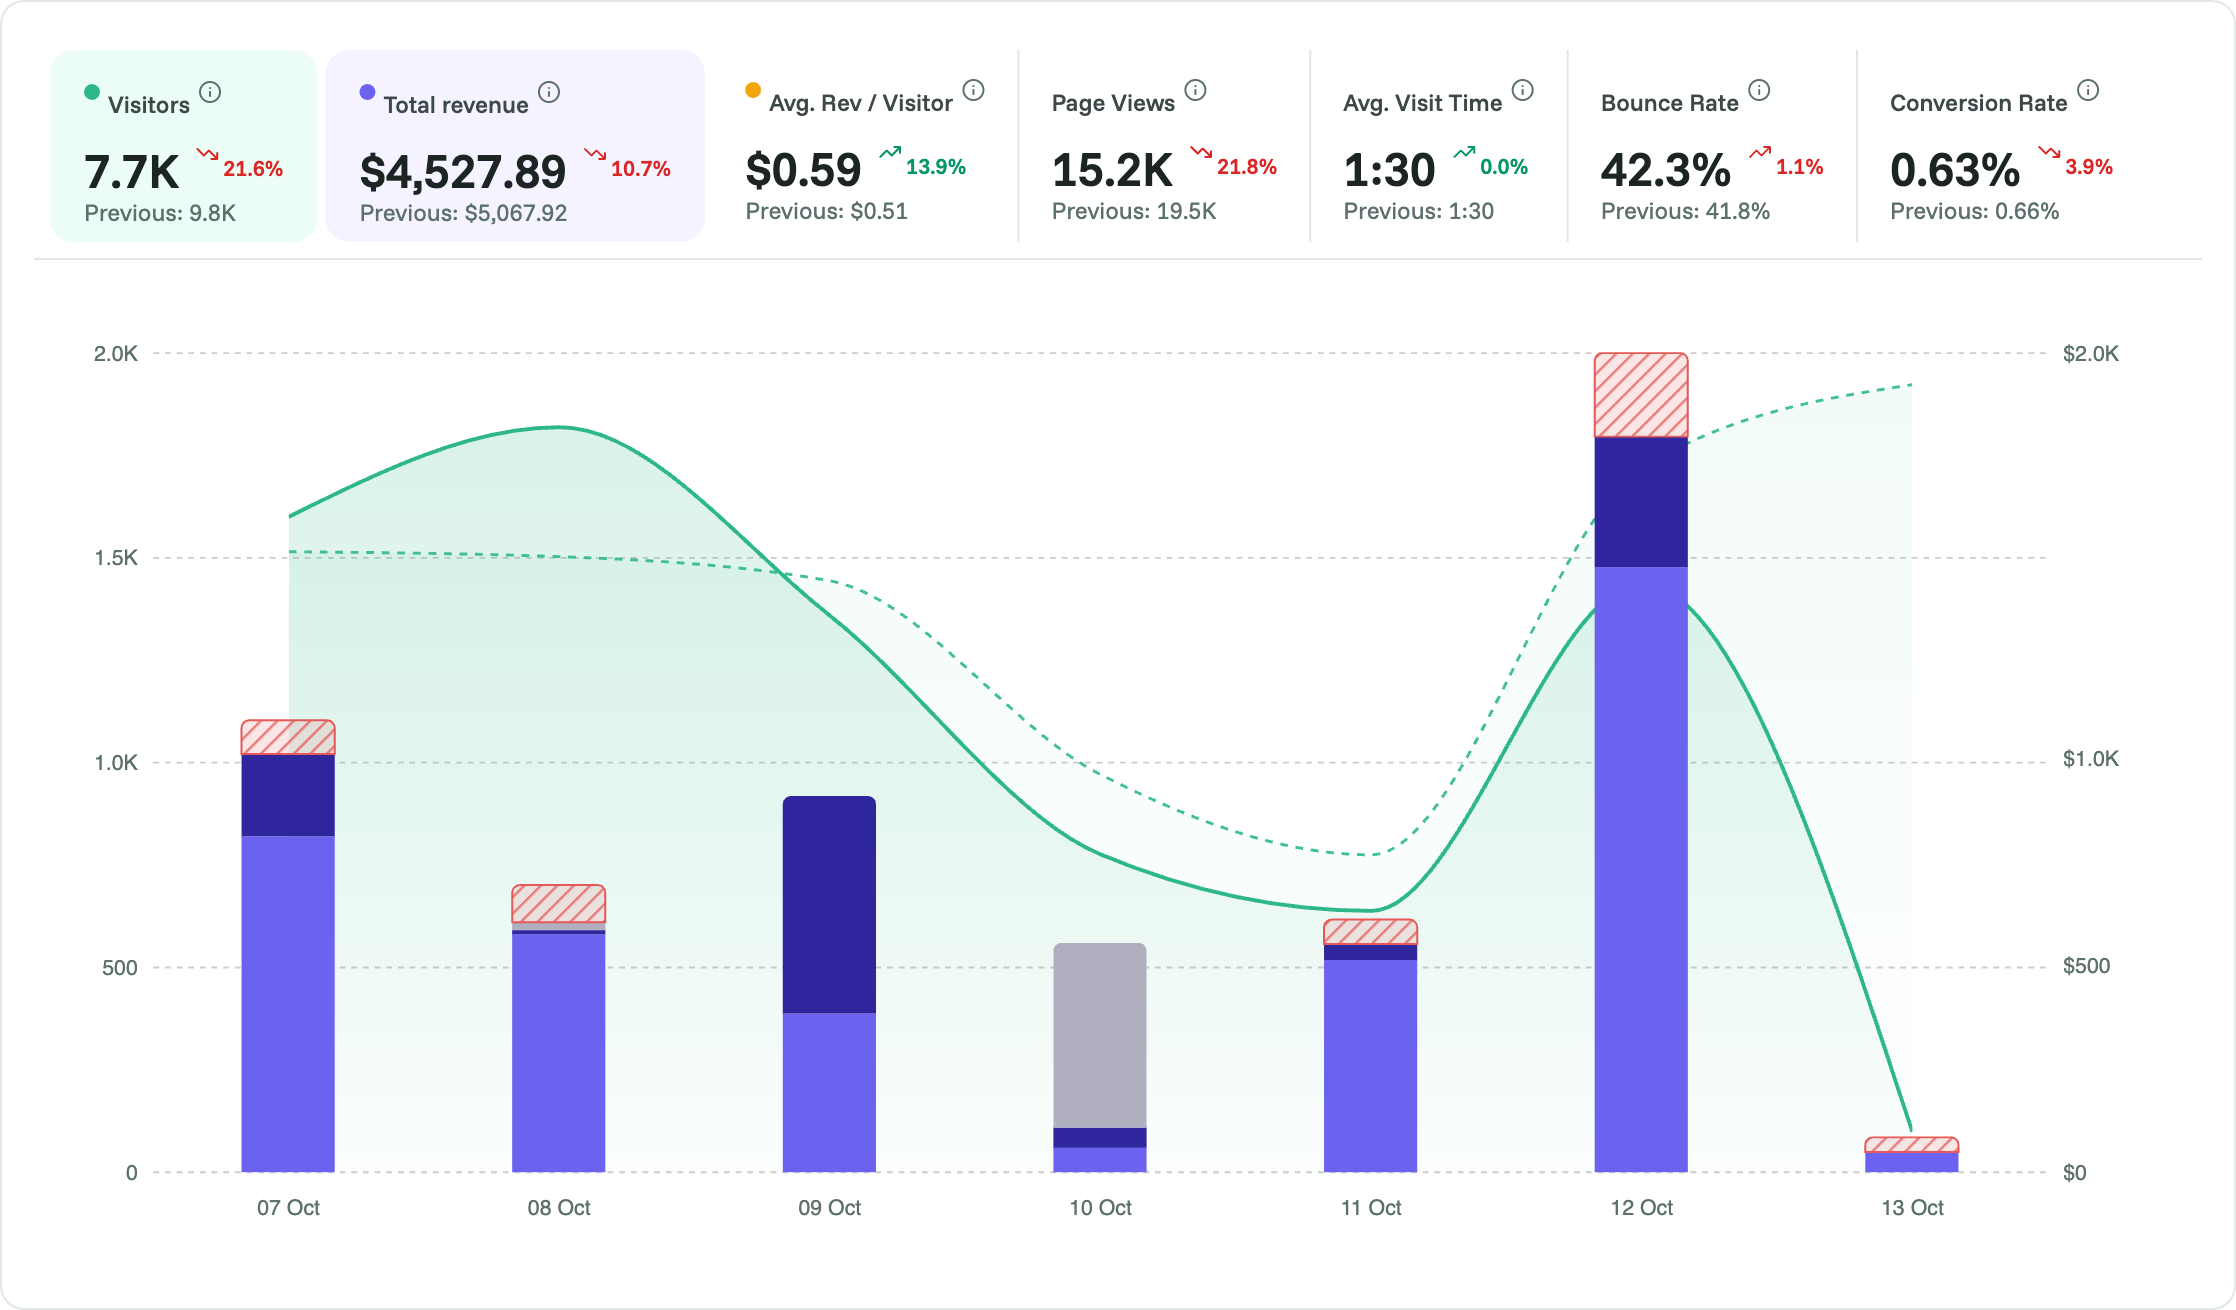2236x1310 pixels.
Task: Click the "10 Oct" axis label
Action: (x=1100, y=1207)
